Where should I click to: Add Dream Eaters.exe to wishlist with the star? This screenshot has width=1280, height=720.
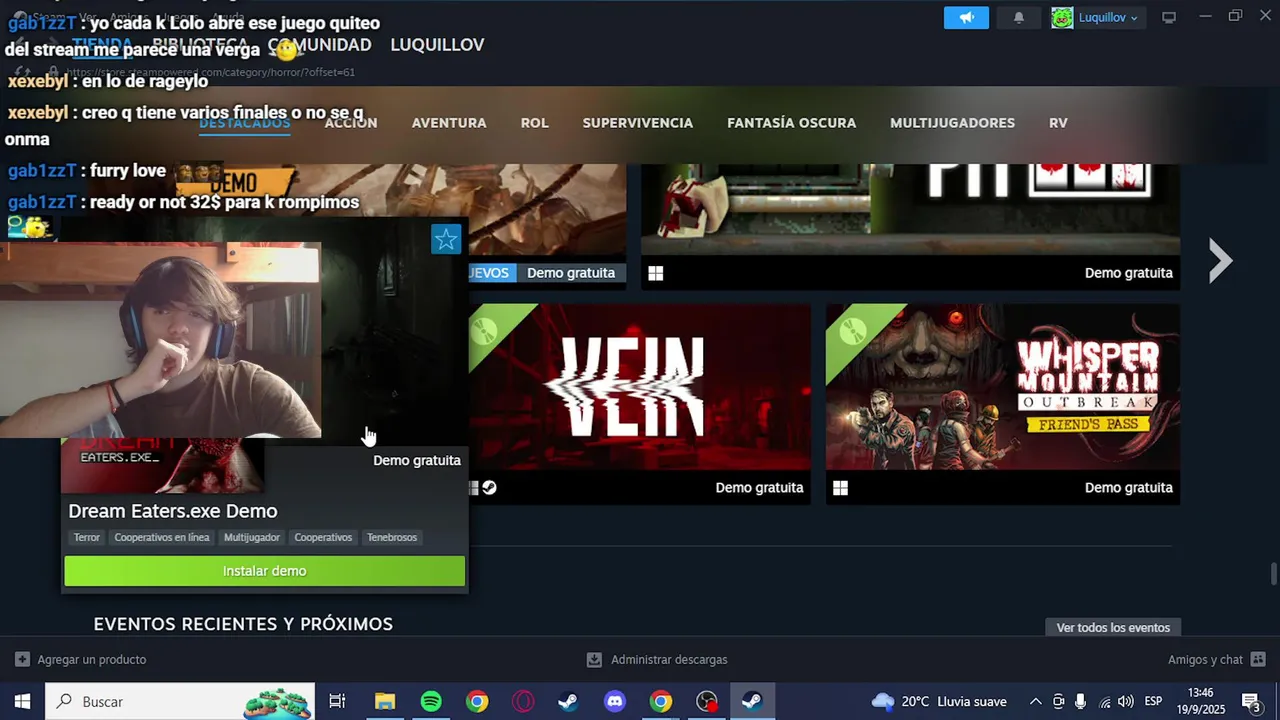point(446,239)
